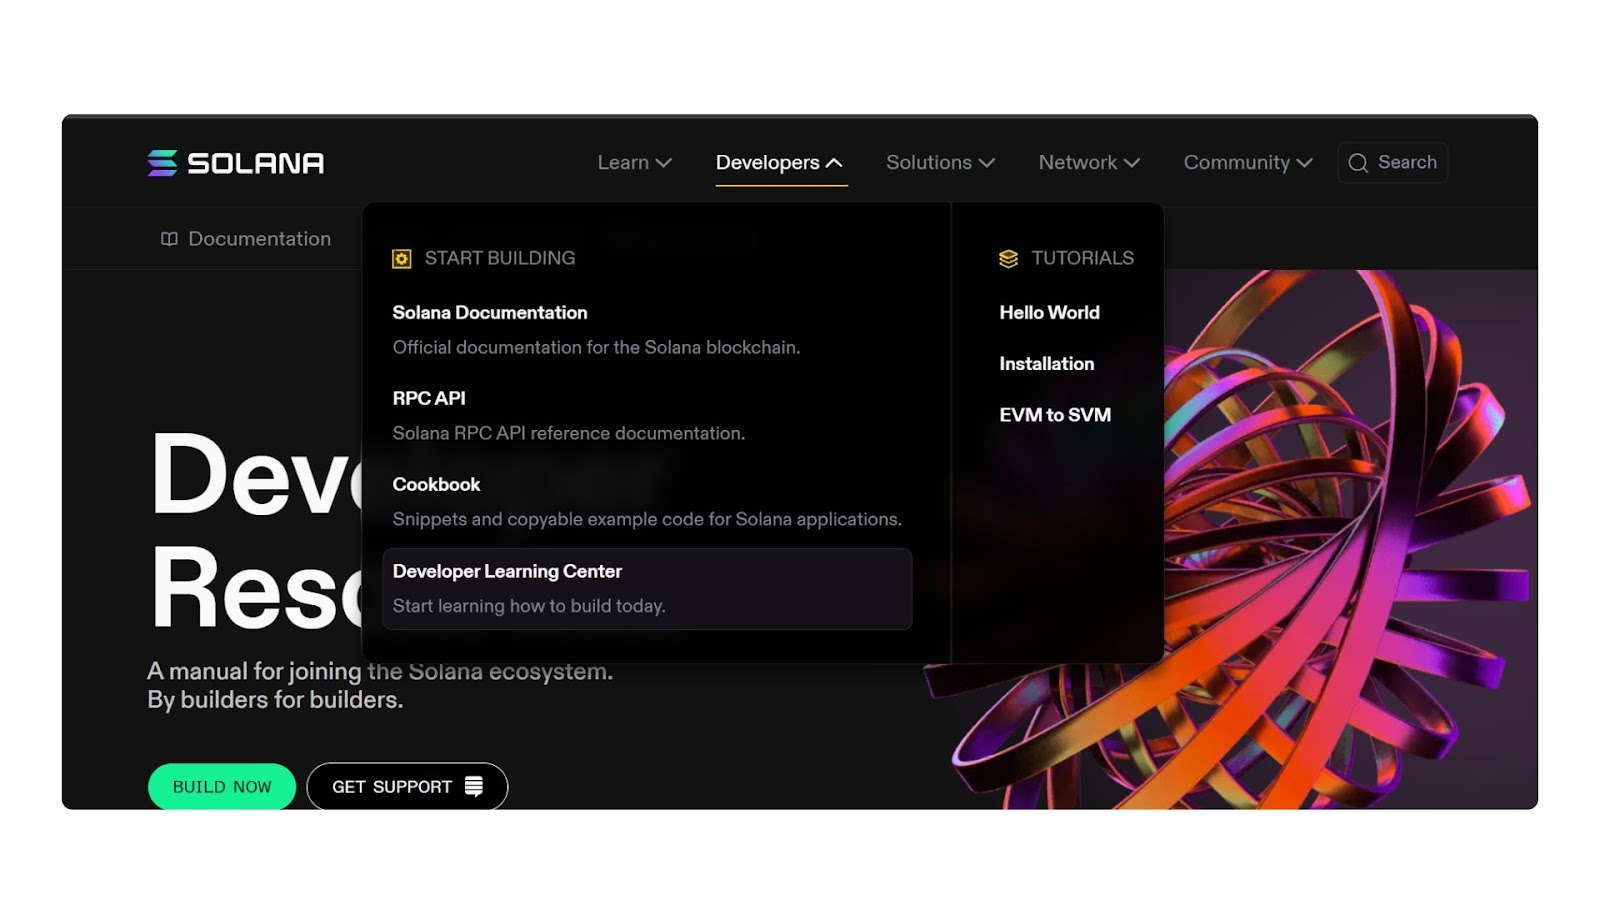Viewport: 1600px width, 900px height.
Task: Click the search magnifier icon
Action: [x=1357, y=163]
